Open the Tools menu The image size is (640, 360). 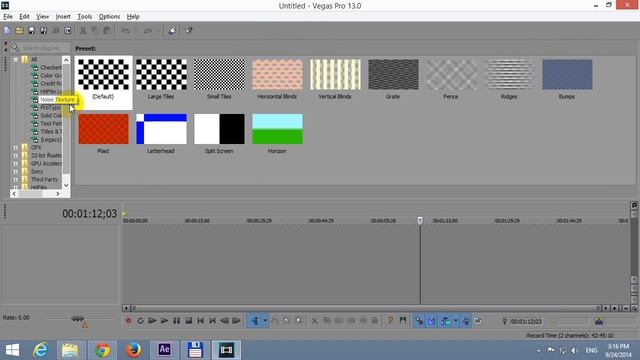tap(84, 17)
